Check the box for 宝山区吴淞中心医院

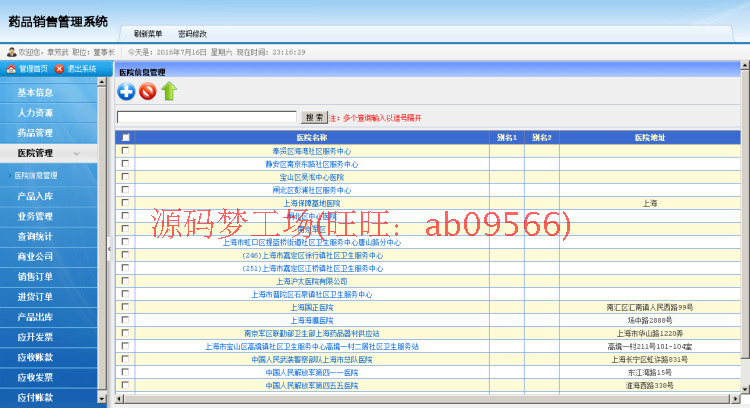point(125,176)
